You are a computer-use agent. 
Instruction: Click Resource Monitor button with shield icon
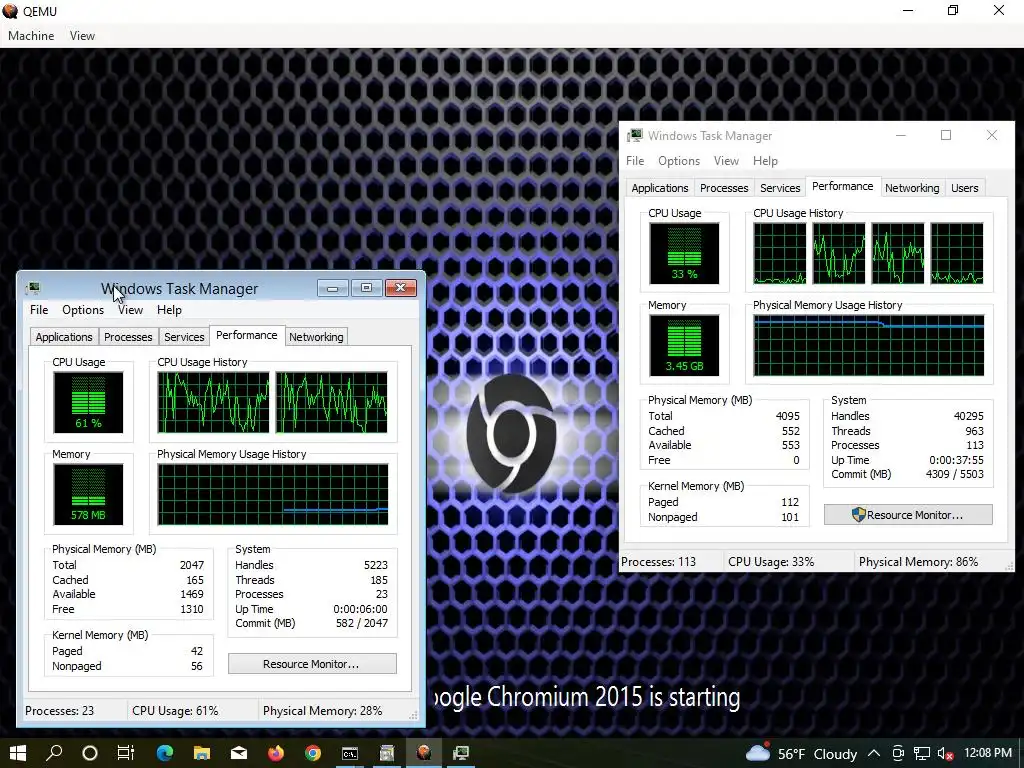[x=908, y=515]
